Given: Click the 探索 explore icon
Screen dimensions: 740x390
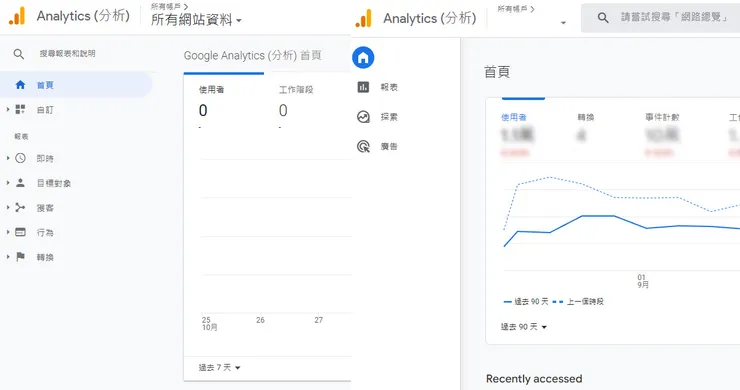Looking at the screenshot, I should (363, 117).
